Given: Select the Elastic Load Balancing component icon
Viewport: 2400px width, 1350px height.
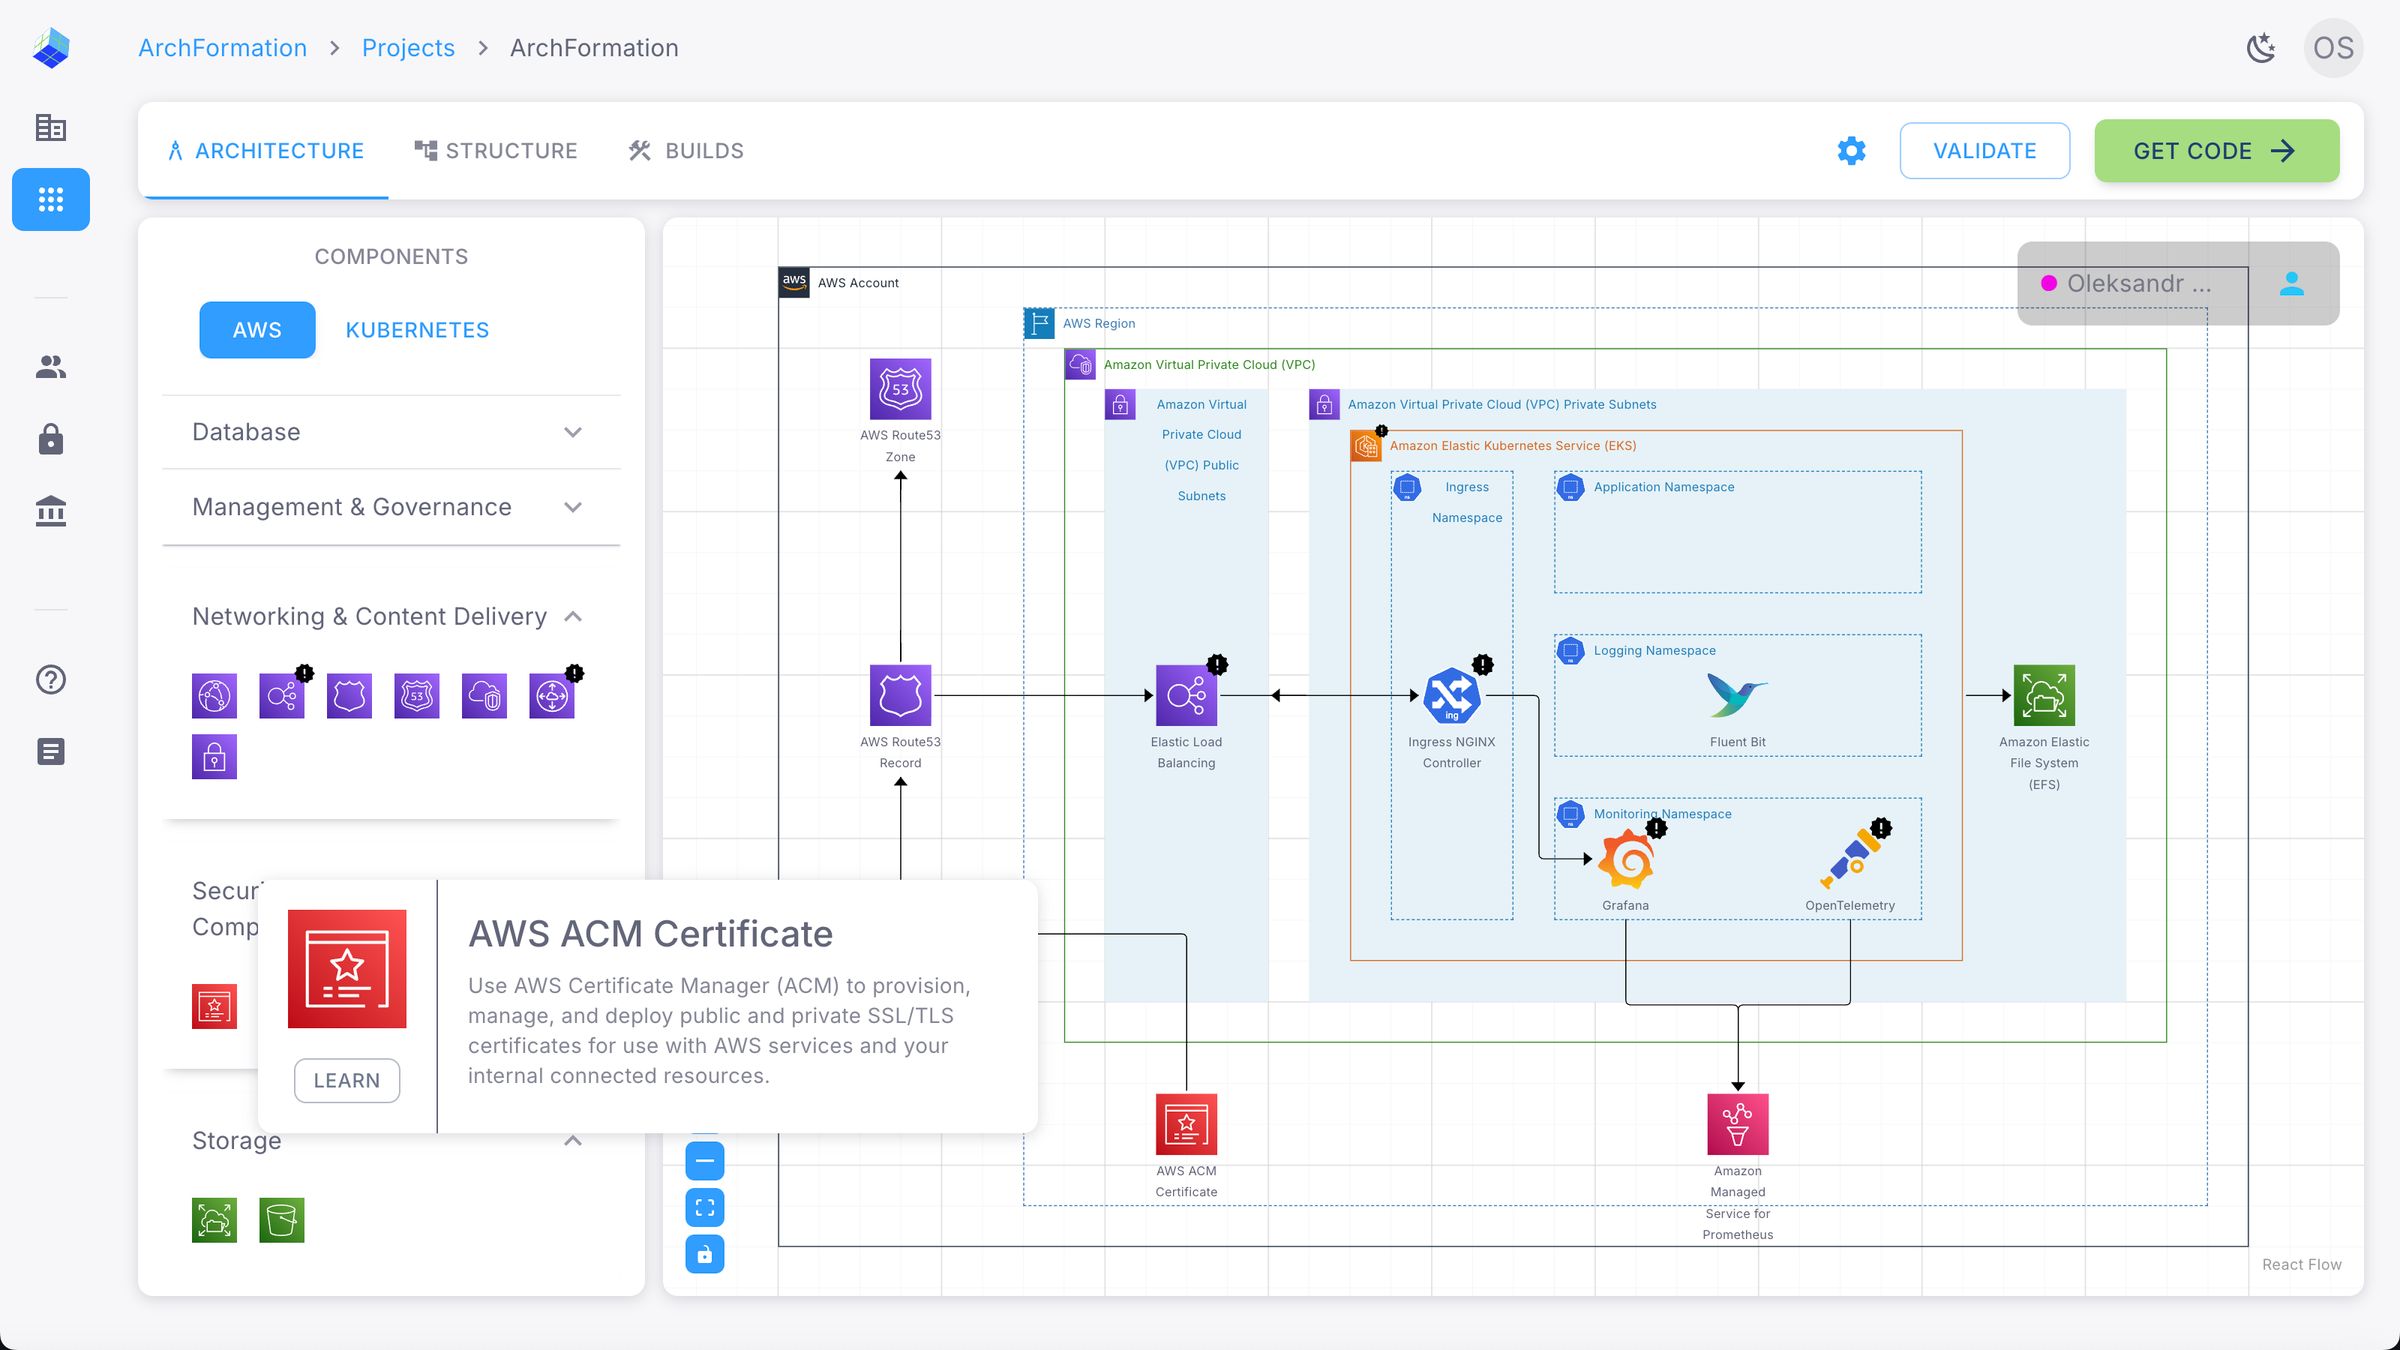Looking at the screenshot, I should pyautogui.click(x=283, y=695).
